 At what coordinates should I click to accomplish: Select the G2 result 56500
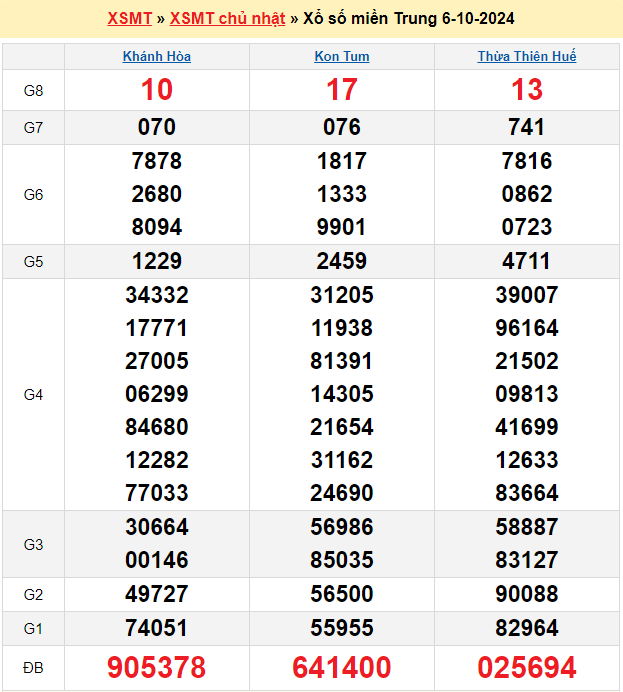342,594
